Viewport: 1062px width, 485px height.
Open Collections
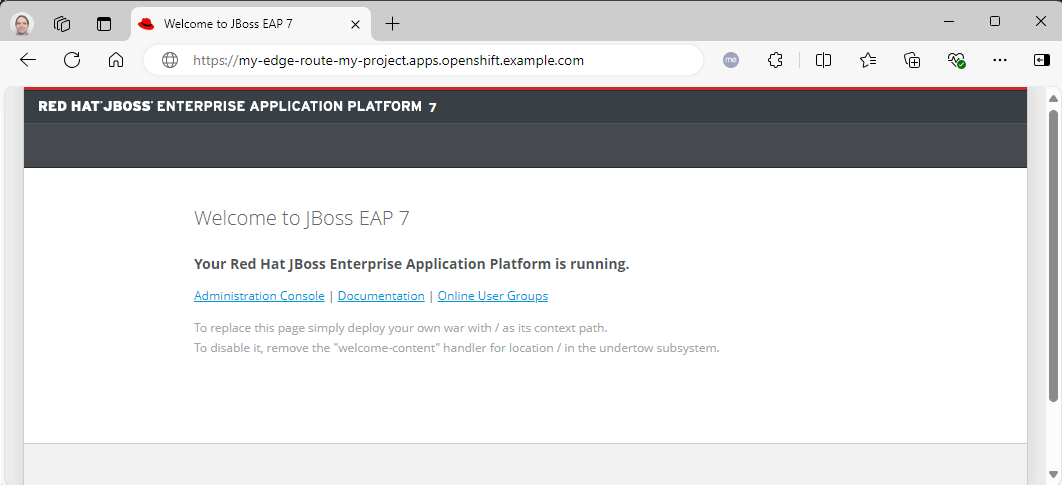(x=912, y=60)
